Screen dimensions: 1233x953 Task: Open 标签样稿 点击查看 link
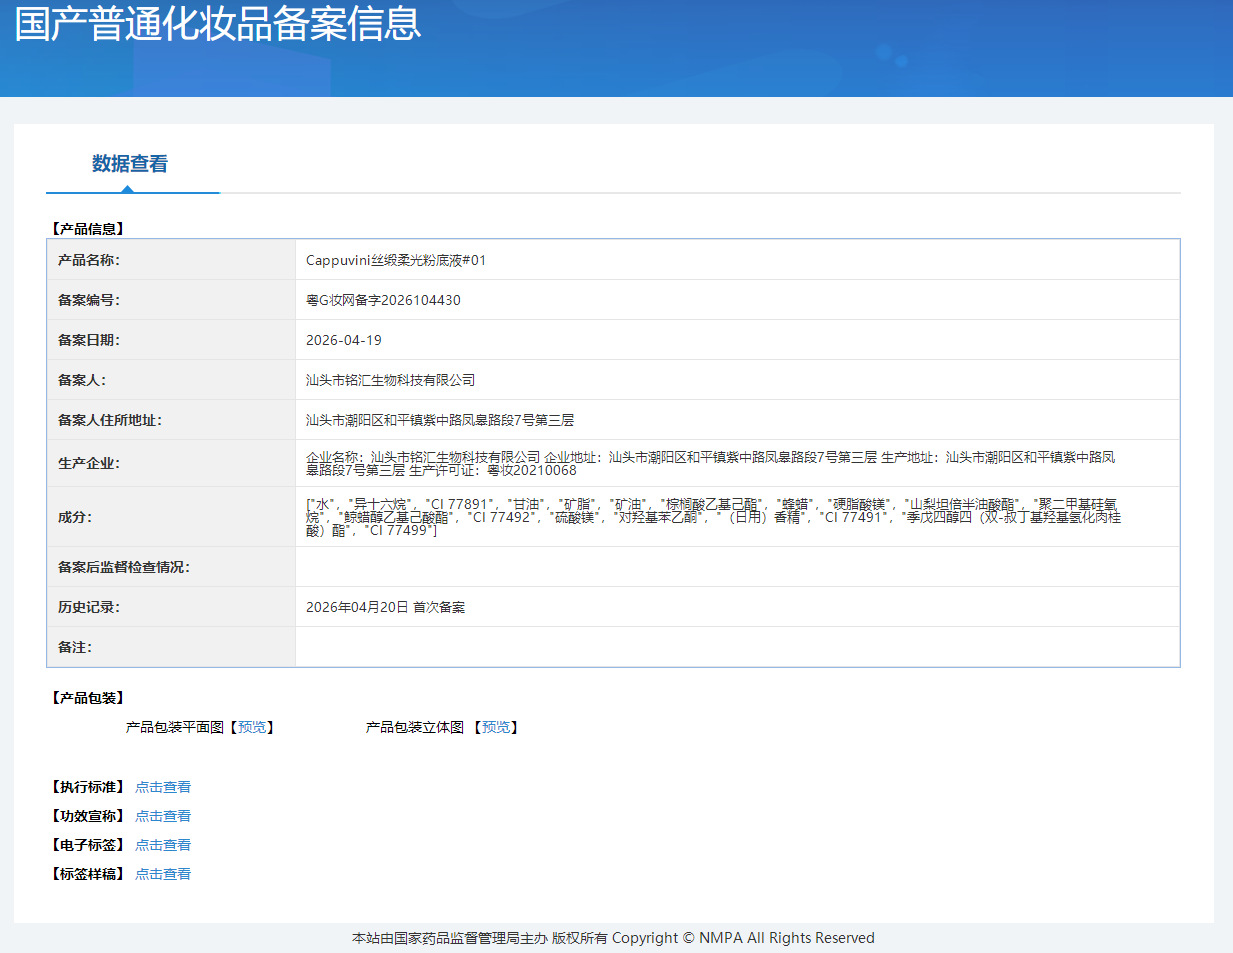pos(163,874)
